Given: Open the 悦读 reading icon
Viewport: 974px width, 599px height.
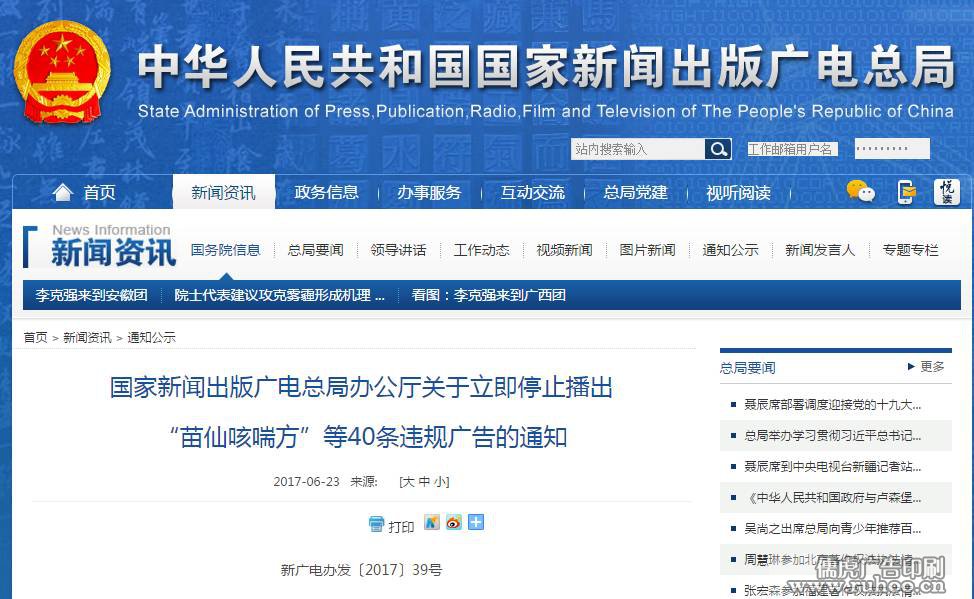Looking at the screenshot, I should 946,192.
